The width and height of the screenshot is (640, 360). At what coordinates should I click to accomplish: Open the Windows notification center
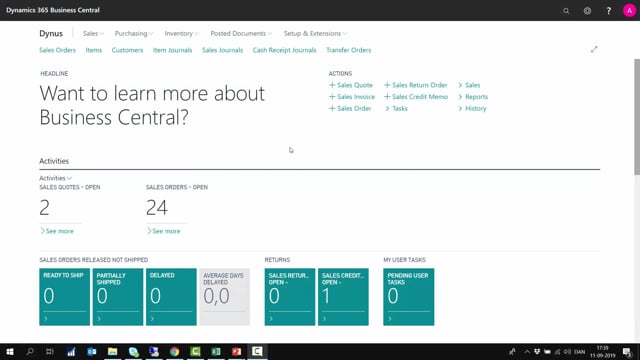(627, 351)
